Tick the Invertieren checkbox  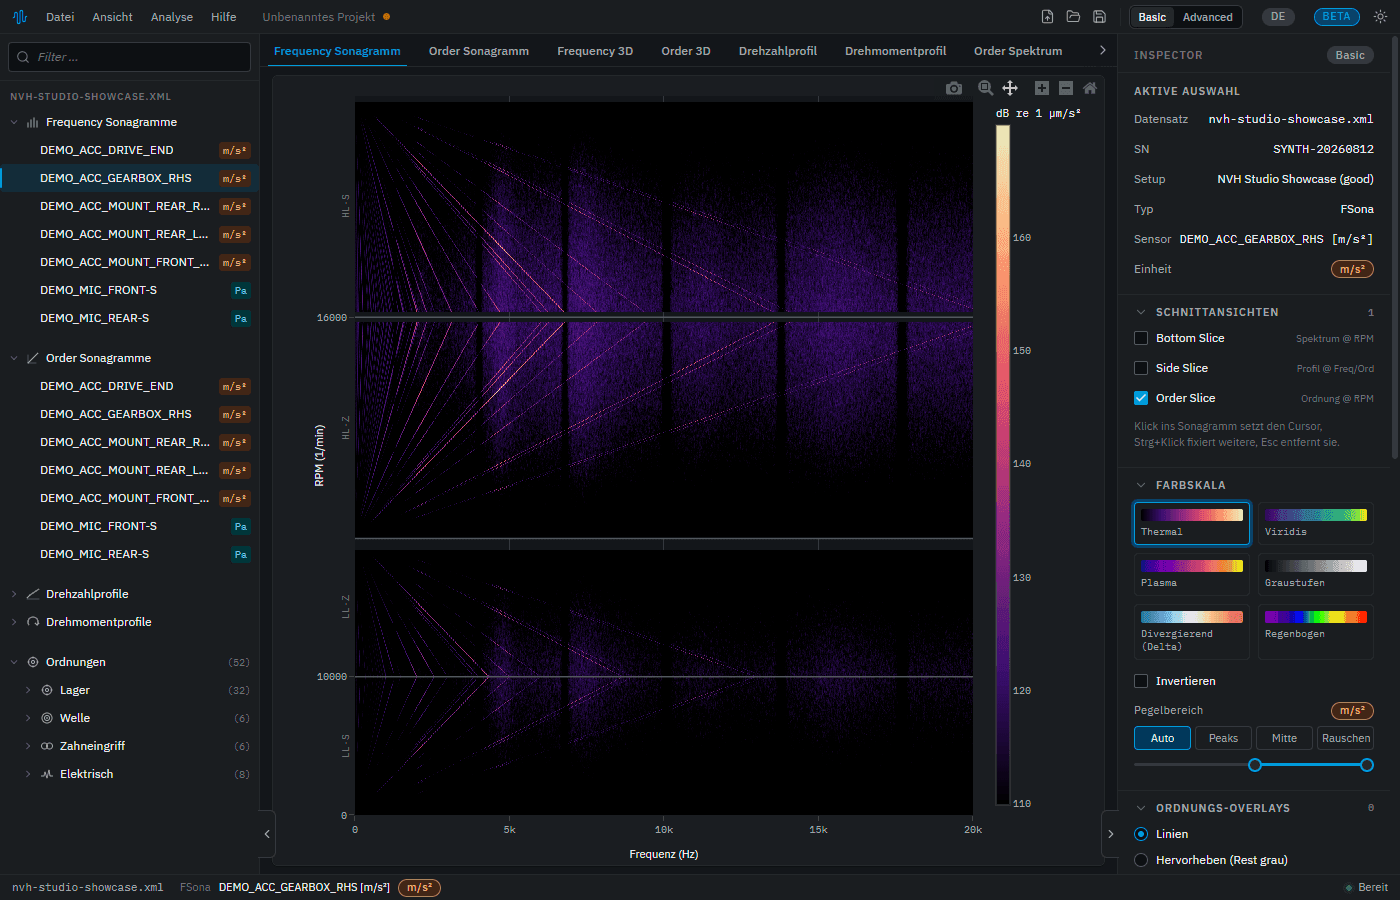(x=1141, y=681)
